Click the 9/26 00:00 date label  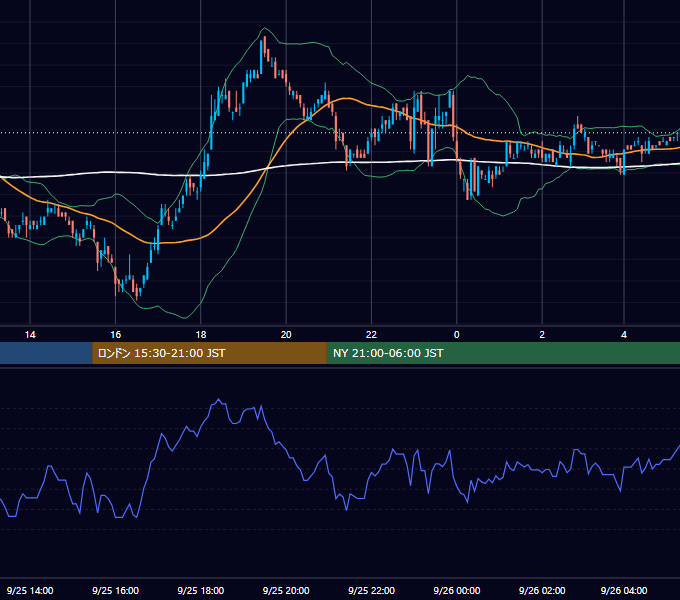457,590
